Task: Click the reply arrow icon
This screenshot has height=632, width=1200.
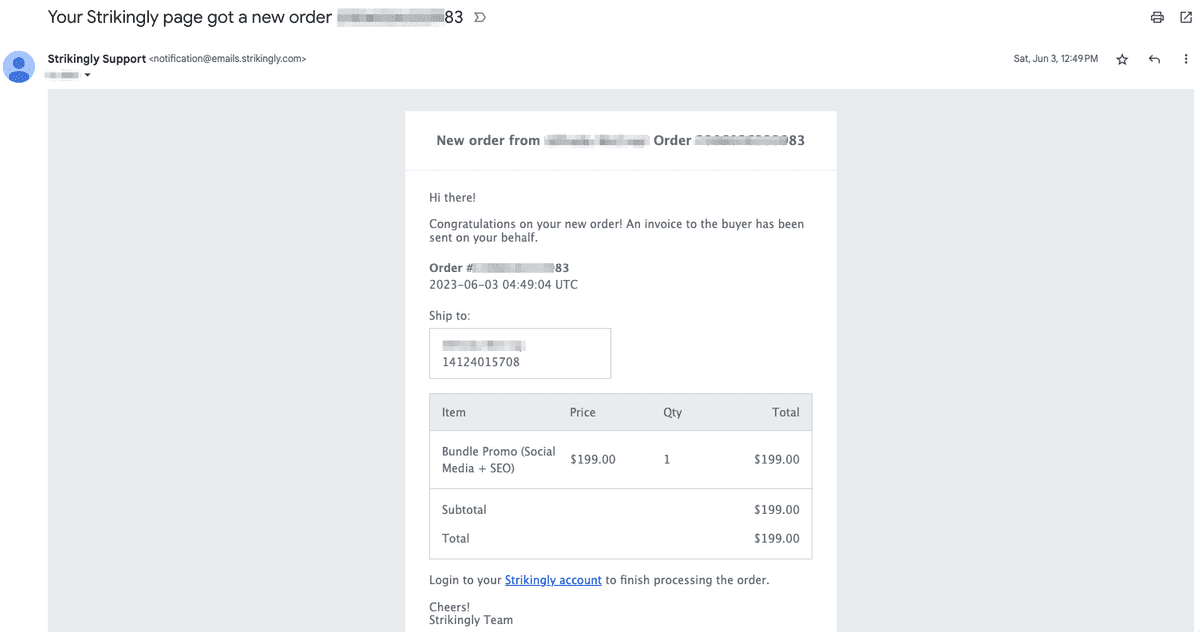Action: (x=1154, y=59)
